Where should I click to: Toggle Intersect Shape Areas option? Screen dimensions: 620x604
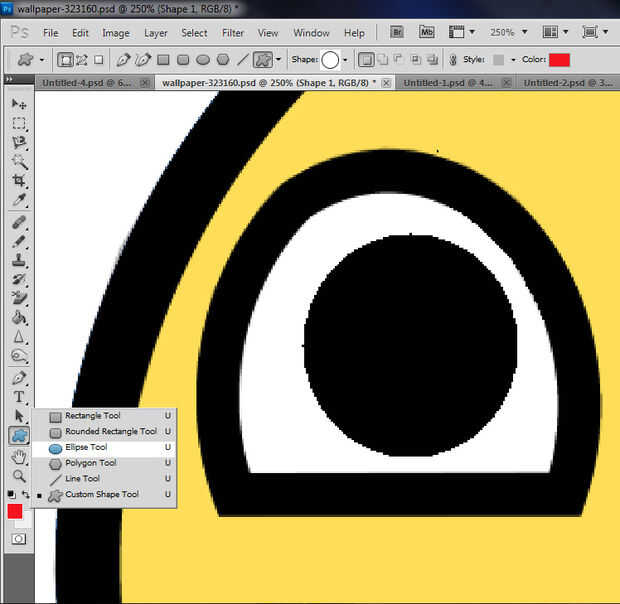(x=416, y=60)
